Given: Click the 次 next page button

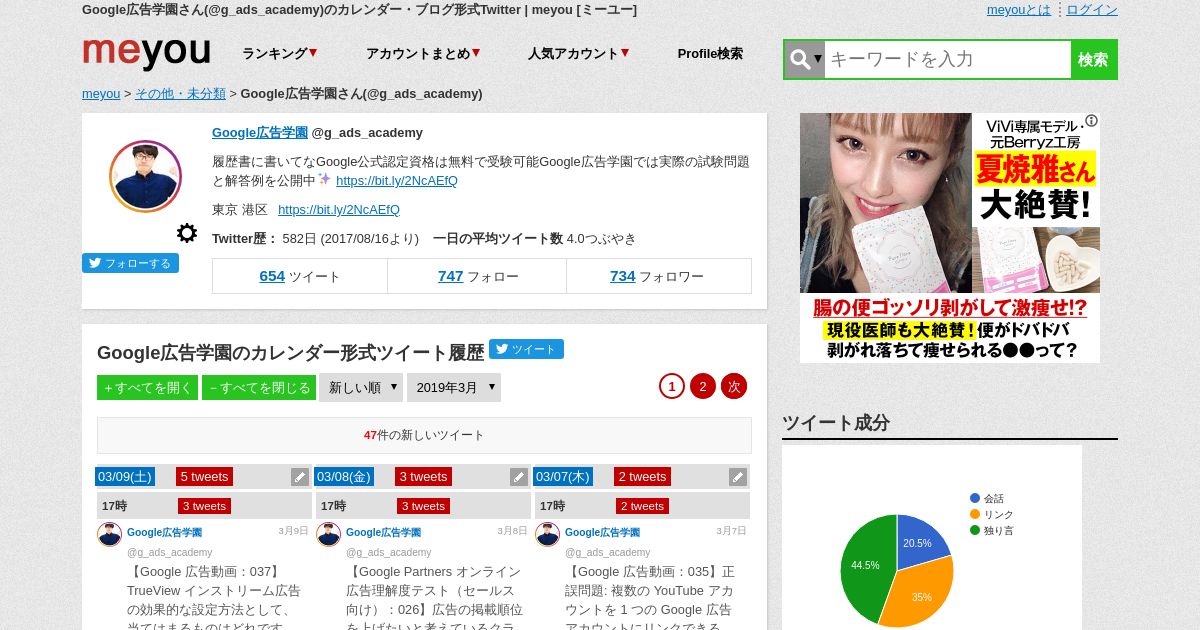Looking at the screenshot, I should coord(734,386).
